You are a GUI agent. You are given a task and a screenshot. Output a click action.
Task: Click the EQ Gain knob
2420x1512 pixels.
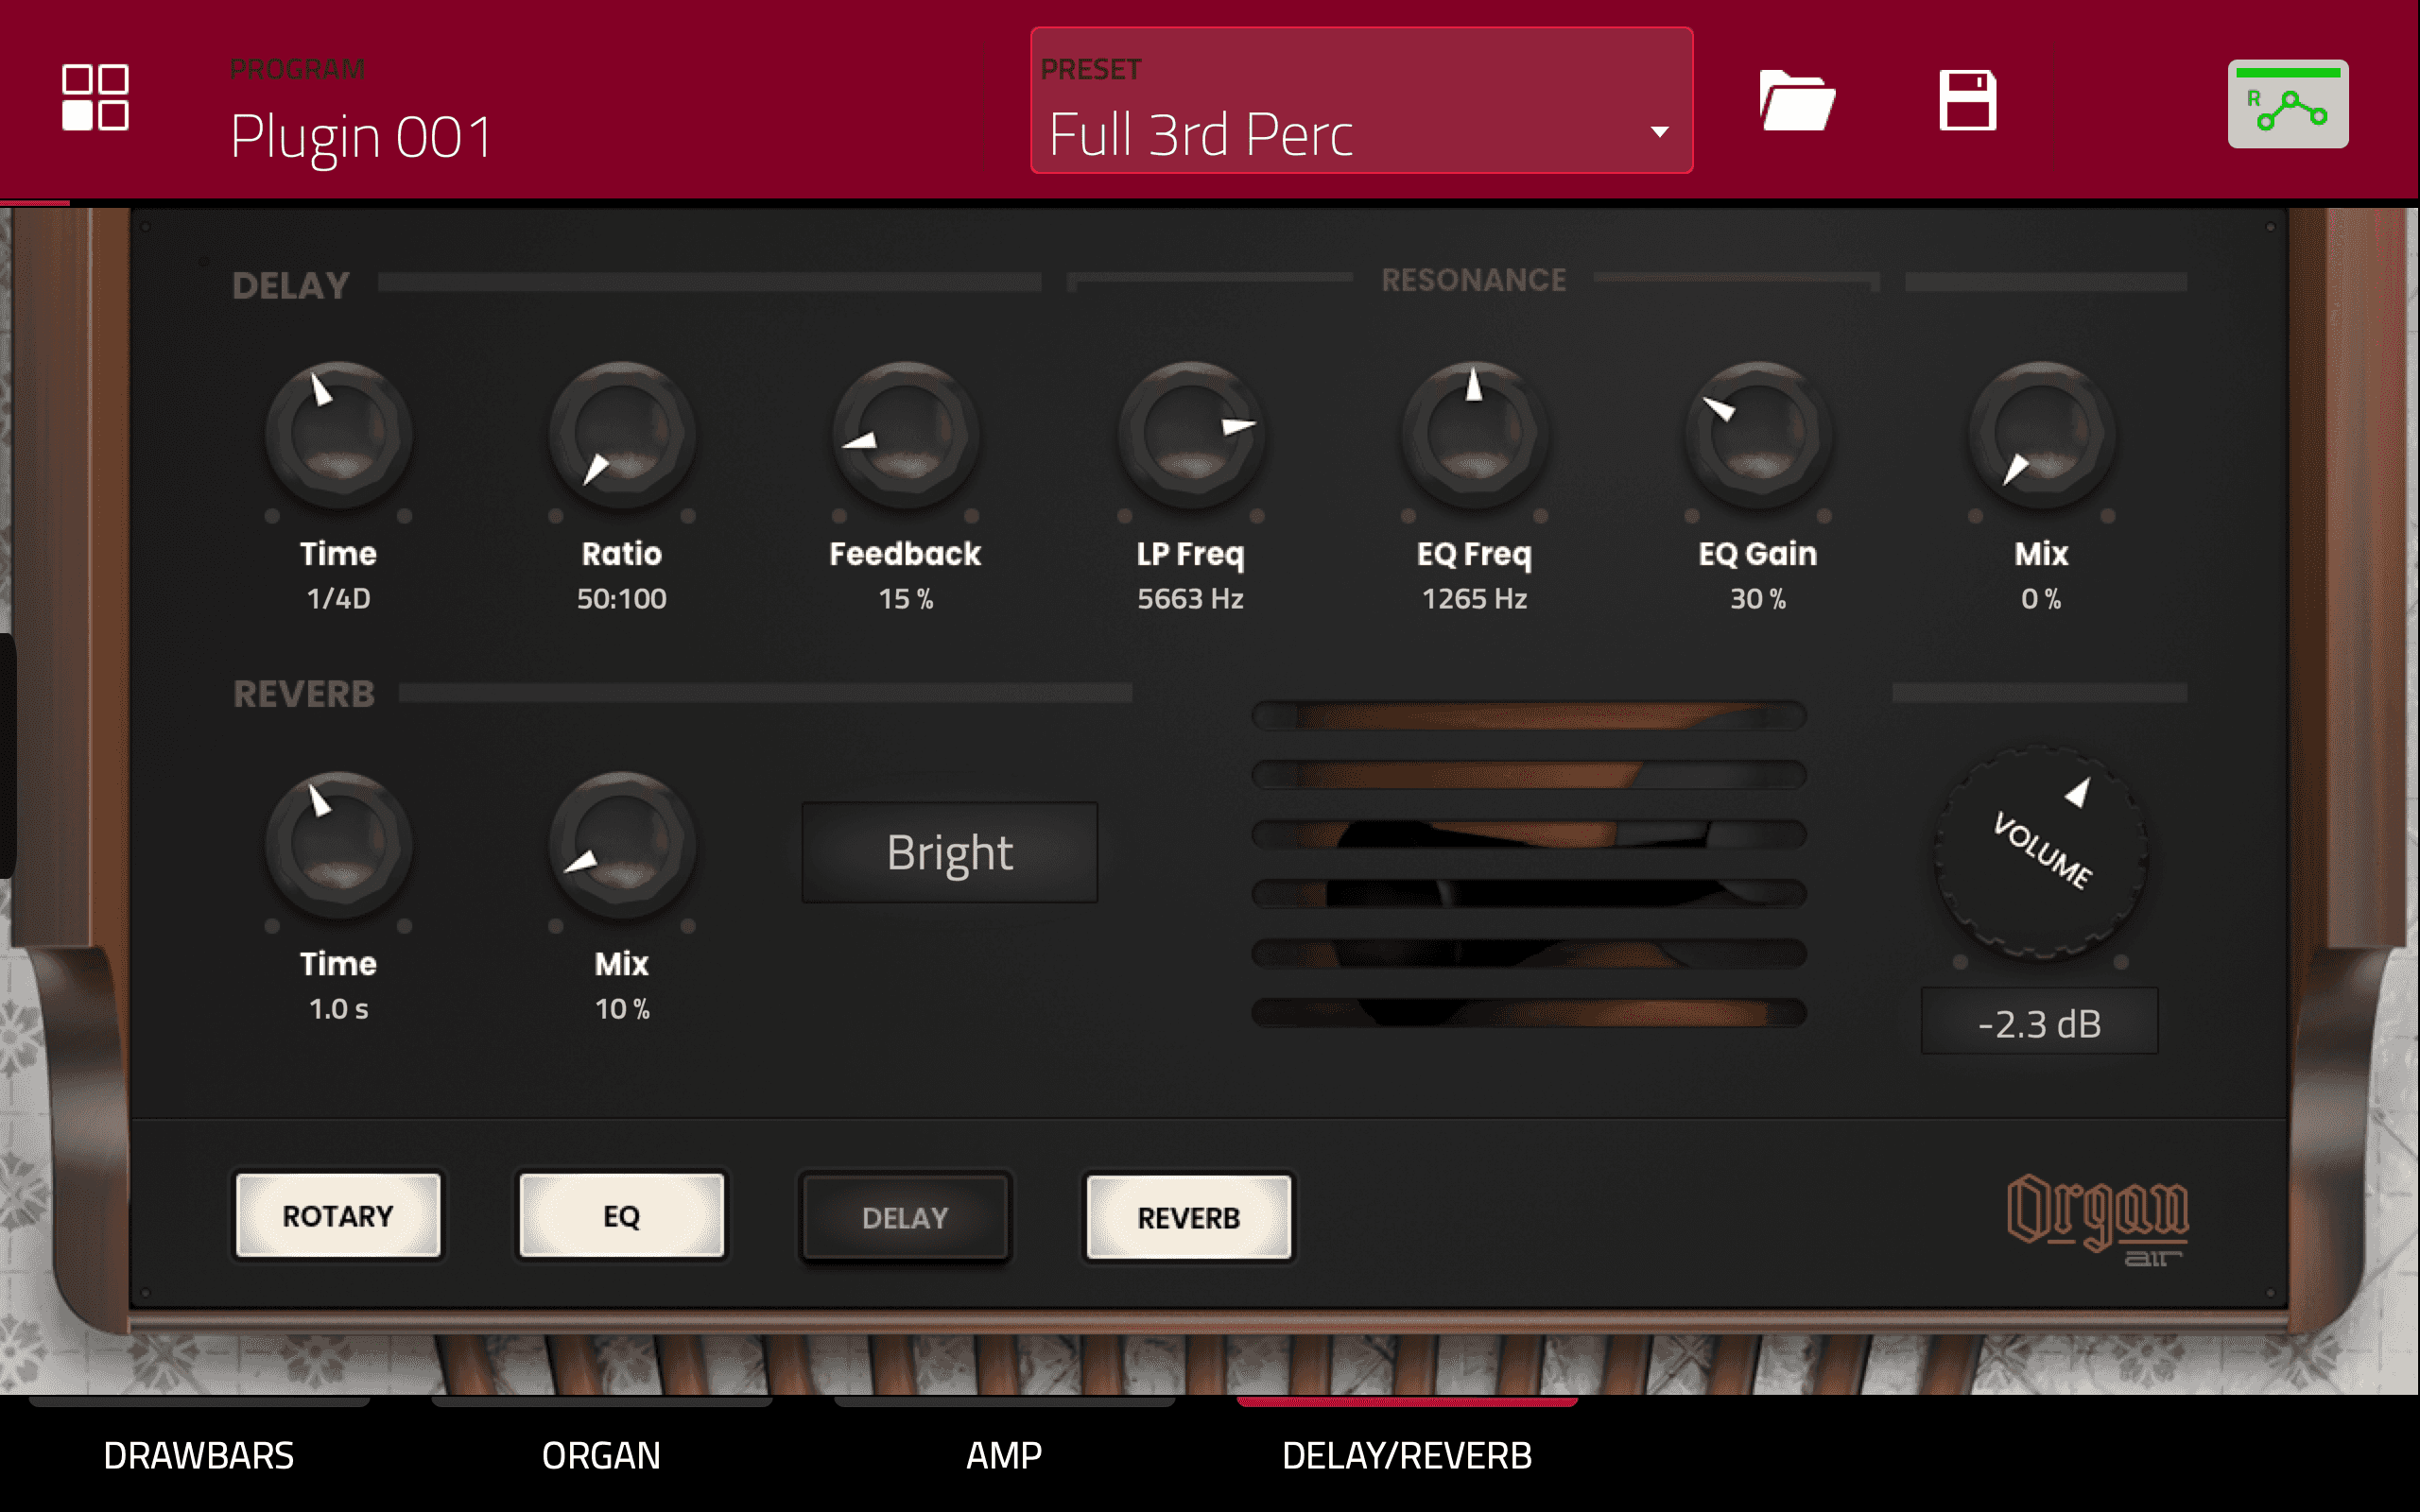click(1758, 436)
